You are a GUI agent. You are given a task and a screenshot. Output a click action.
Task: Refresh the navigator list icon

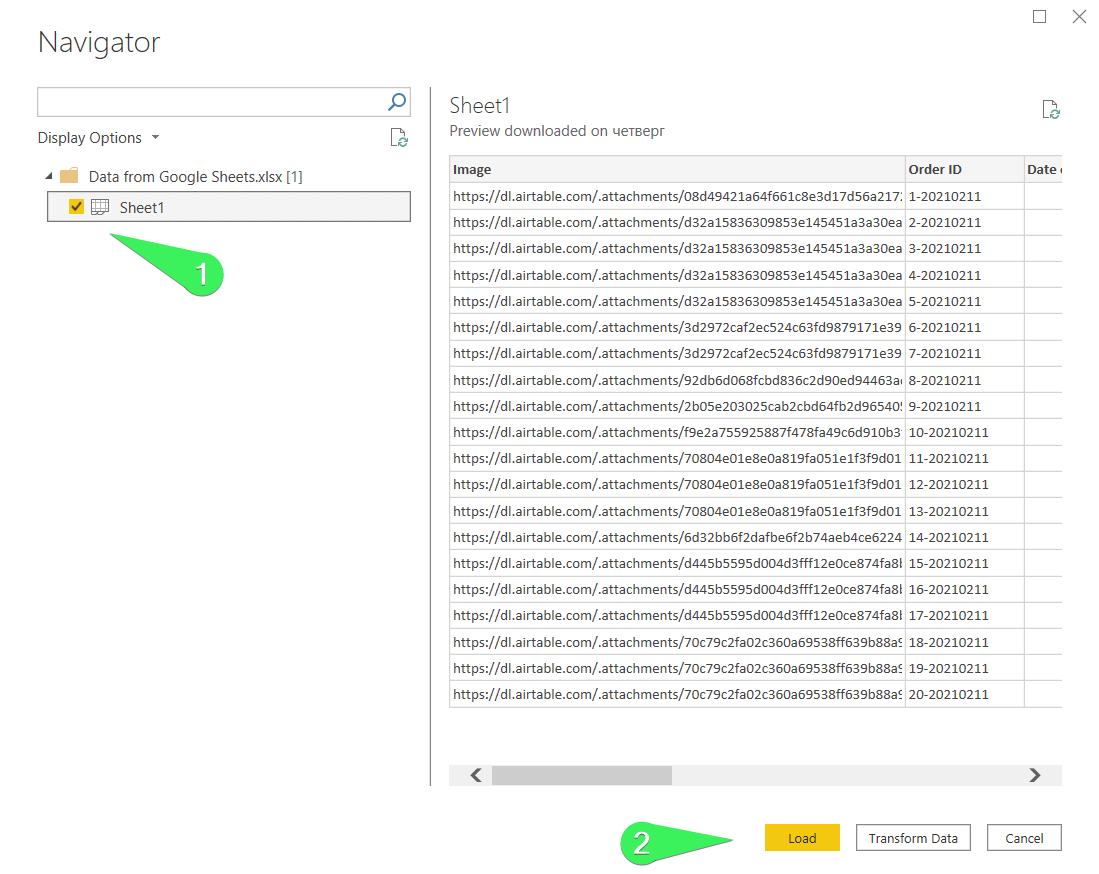point(399,137)
